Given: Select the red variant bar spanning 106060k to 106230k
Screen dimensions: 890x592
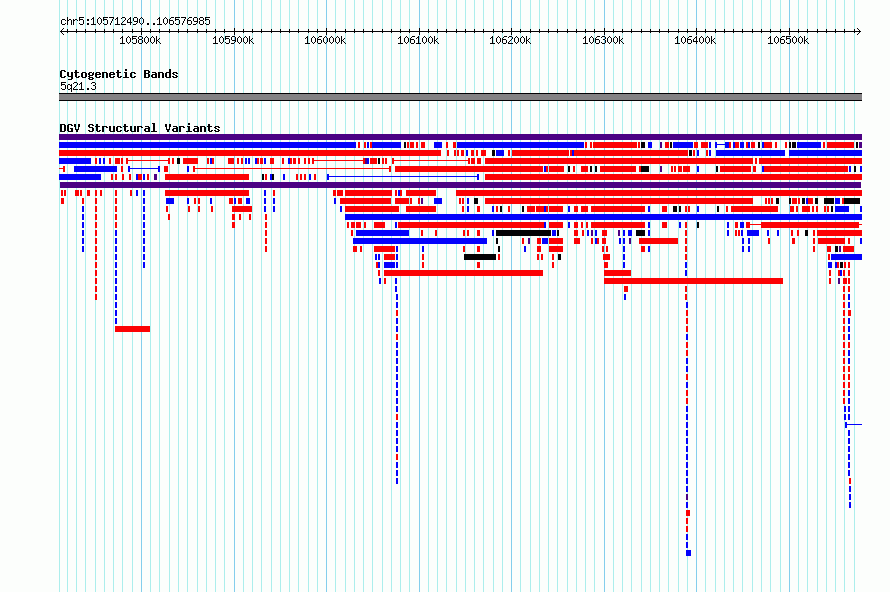Looking at the screenshot, I should (463, 273).
